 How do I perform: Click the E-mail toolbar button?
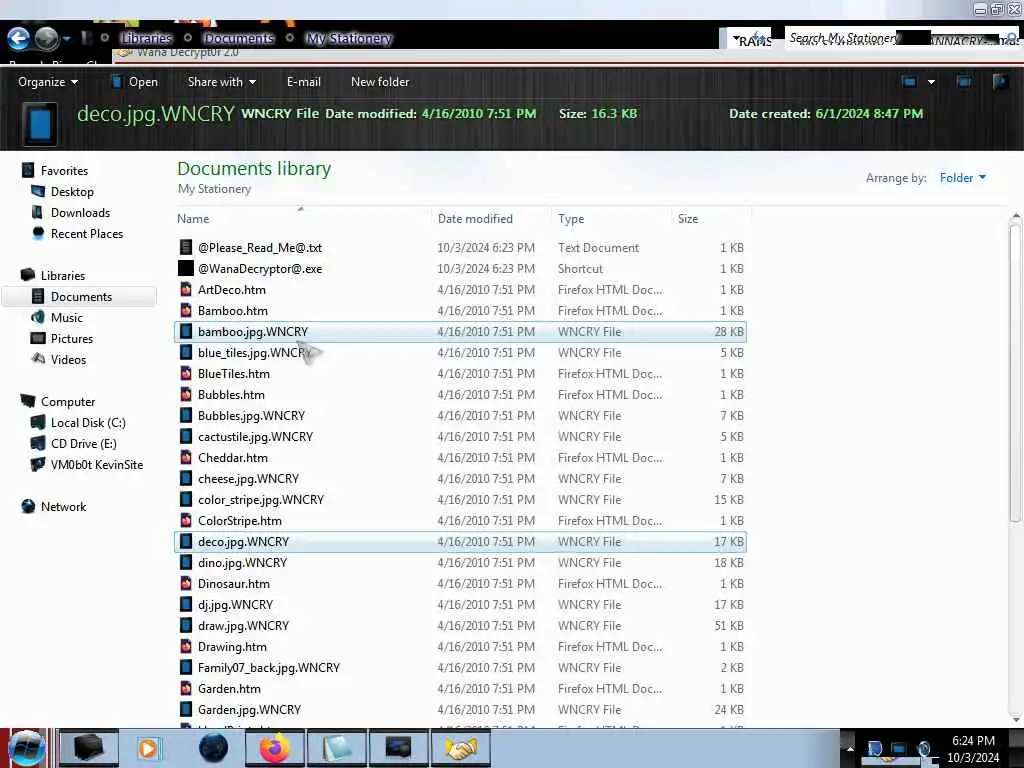[x=304, y=82]
